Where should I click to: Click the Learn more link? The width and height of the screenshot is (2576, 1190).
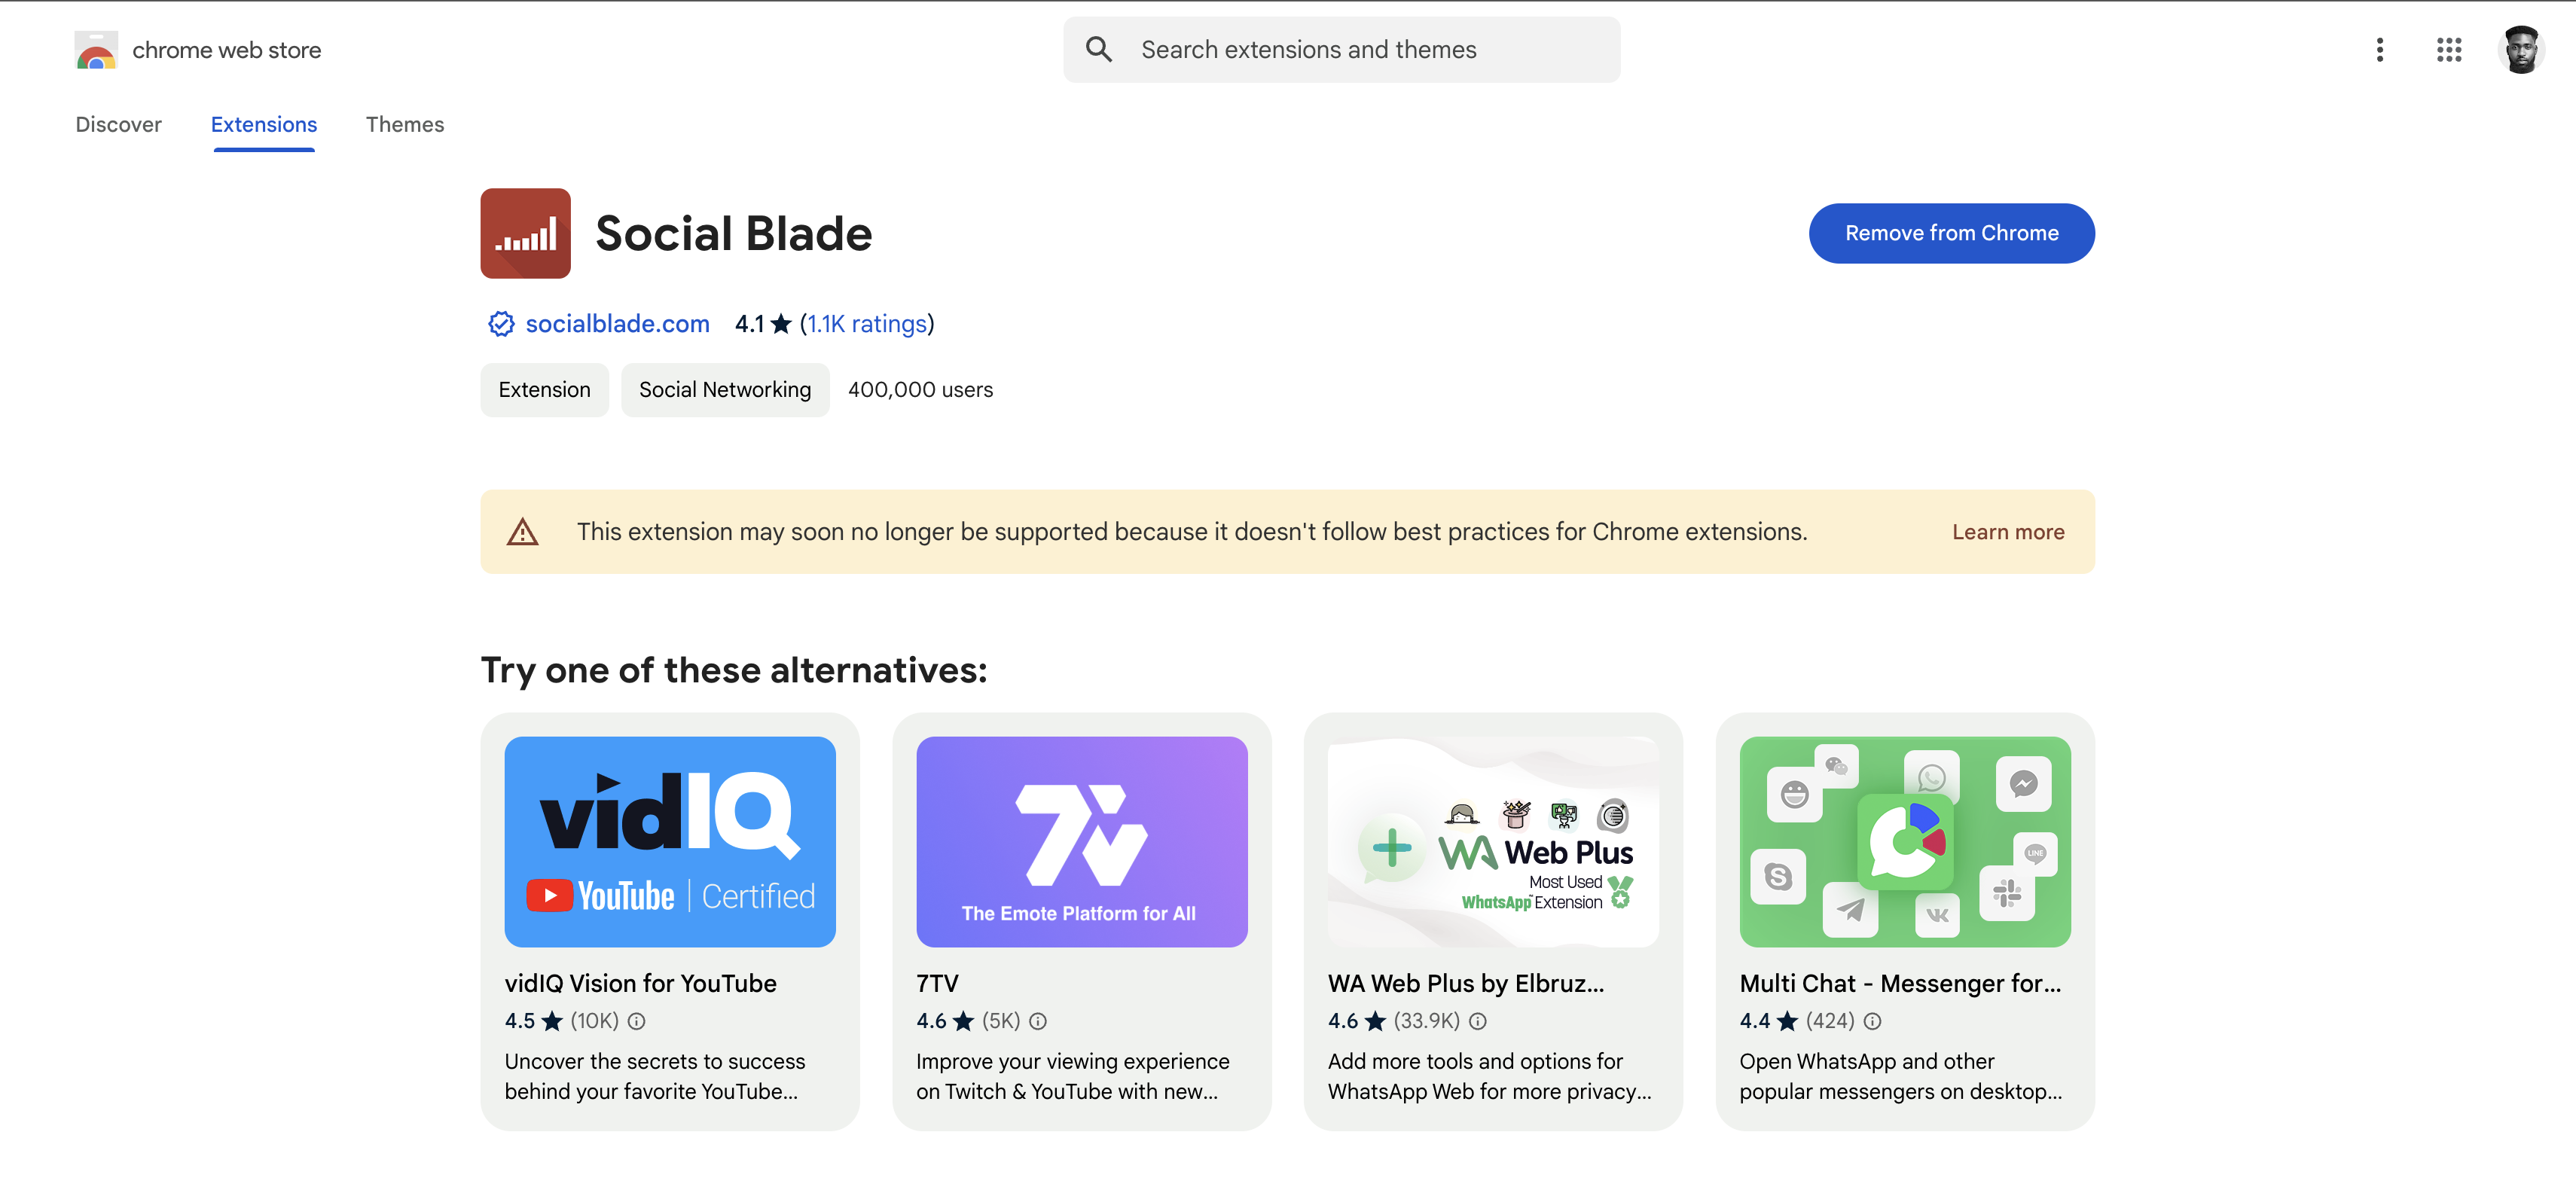point(2007,531)
